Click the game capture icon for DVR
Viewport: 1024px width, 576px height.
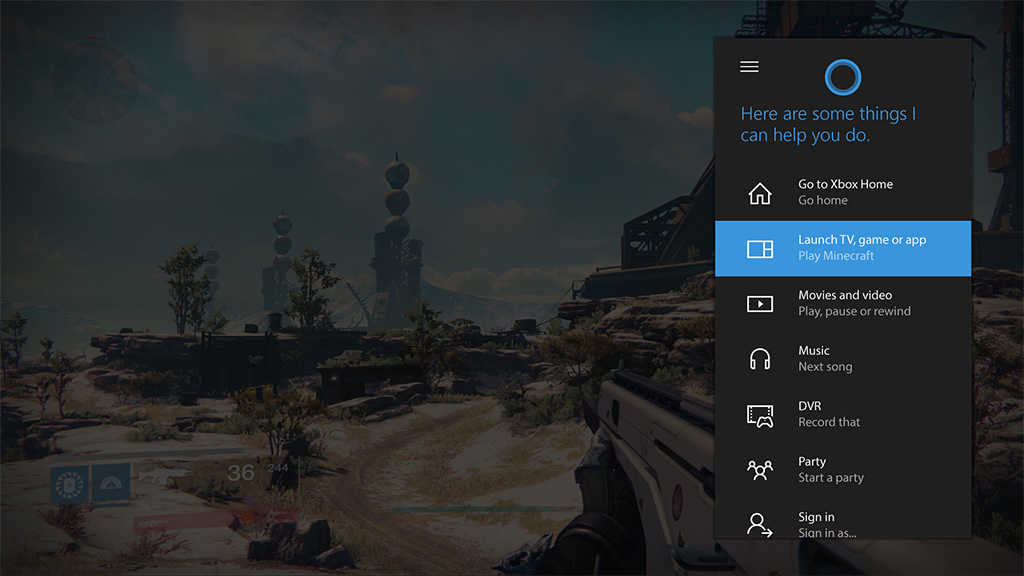pos(760,415)
